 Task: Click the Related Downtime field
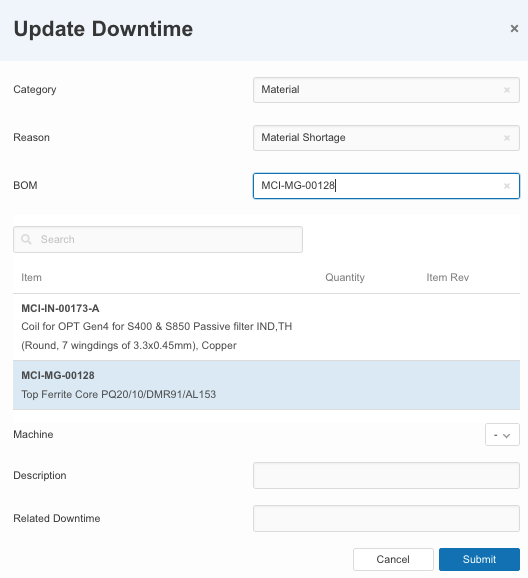(386, 518)
